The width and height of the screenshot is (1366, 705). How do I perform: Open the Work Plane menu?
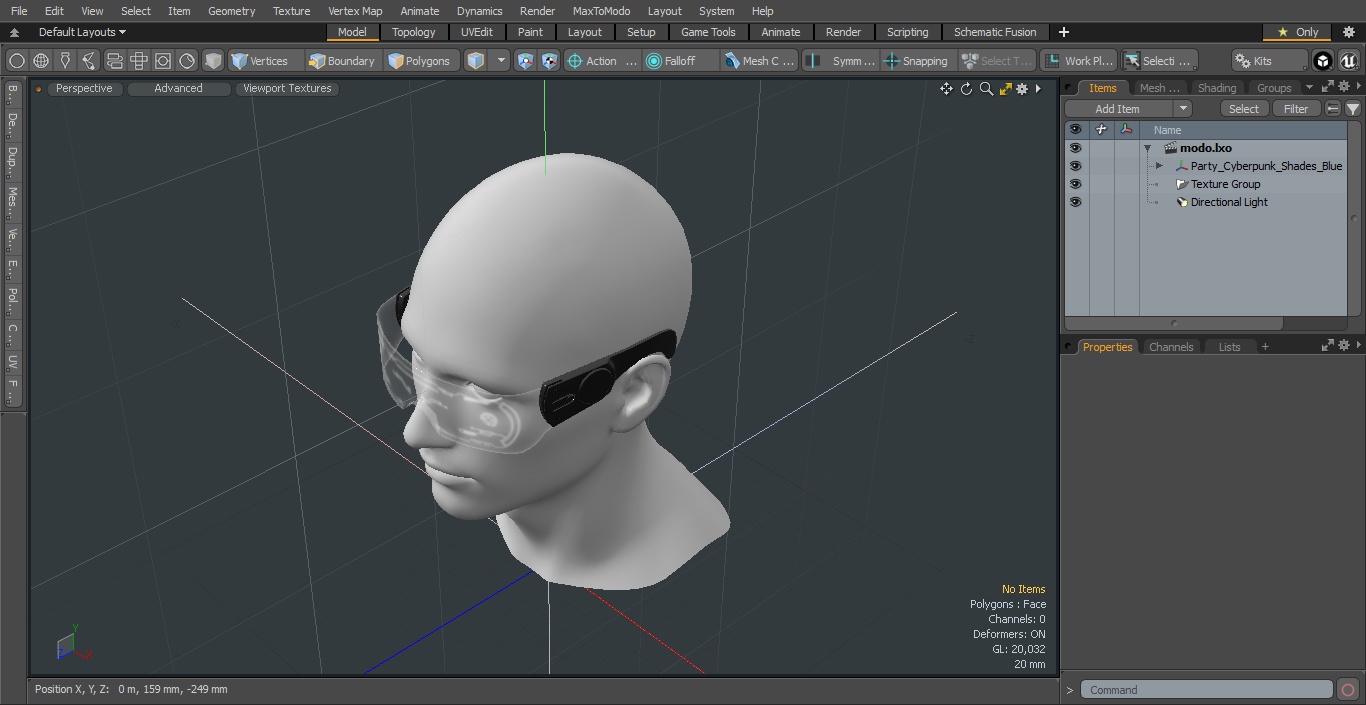(x=1078, y=61)
